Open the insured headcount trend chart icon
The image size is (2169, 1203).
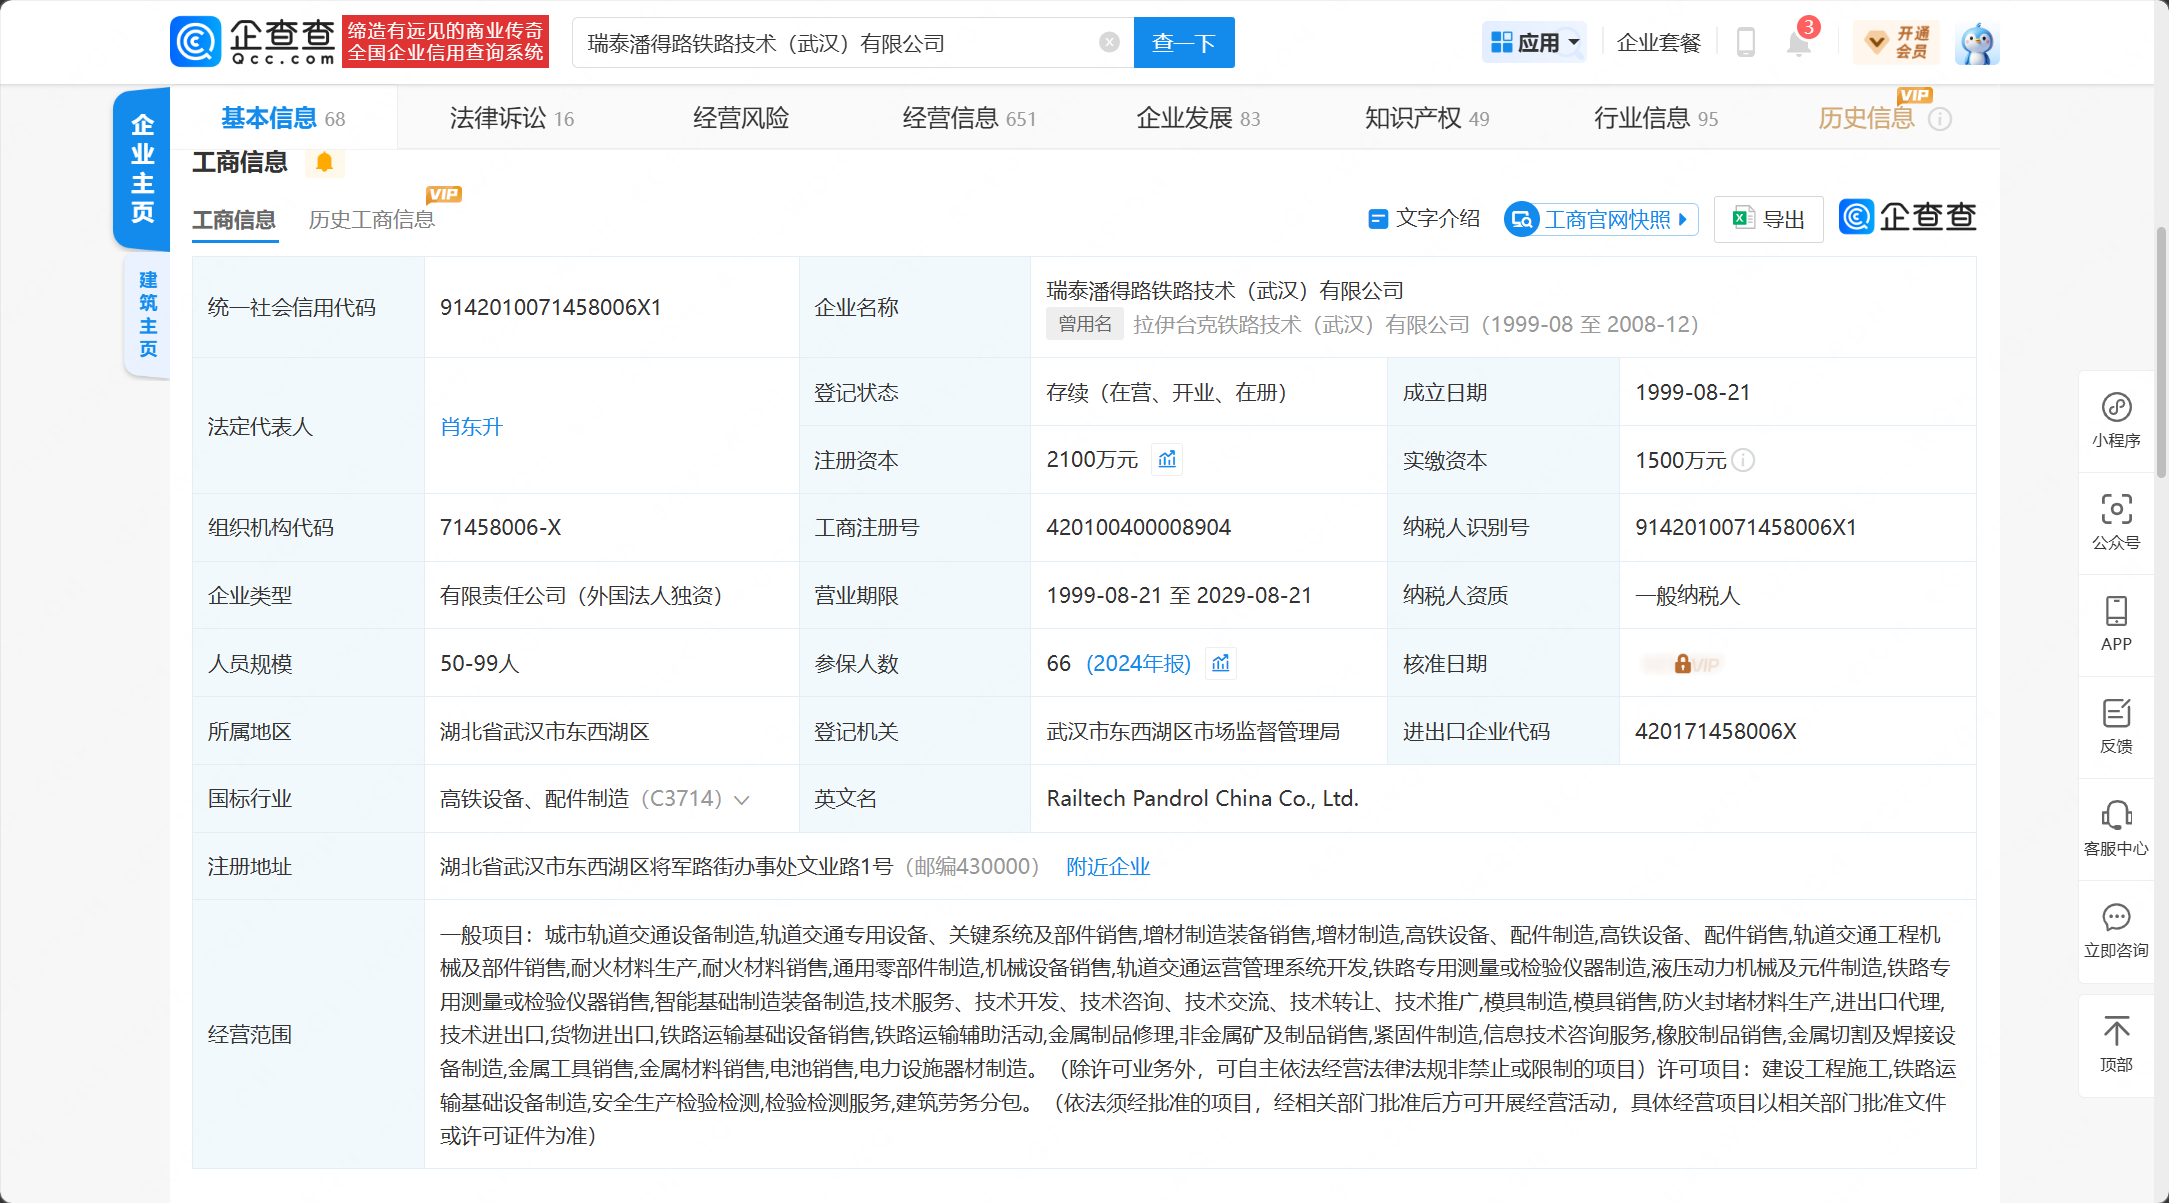coord(1221,664)
